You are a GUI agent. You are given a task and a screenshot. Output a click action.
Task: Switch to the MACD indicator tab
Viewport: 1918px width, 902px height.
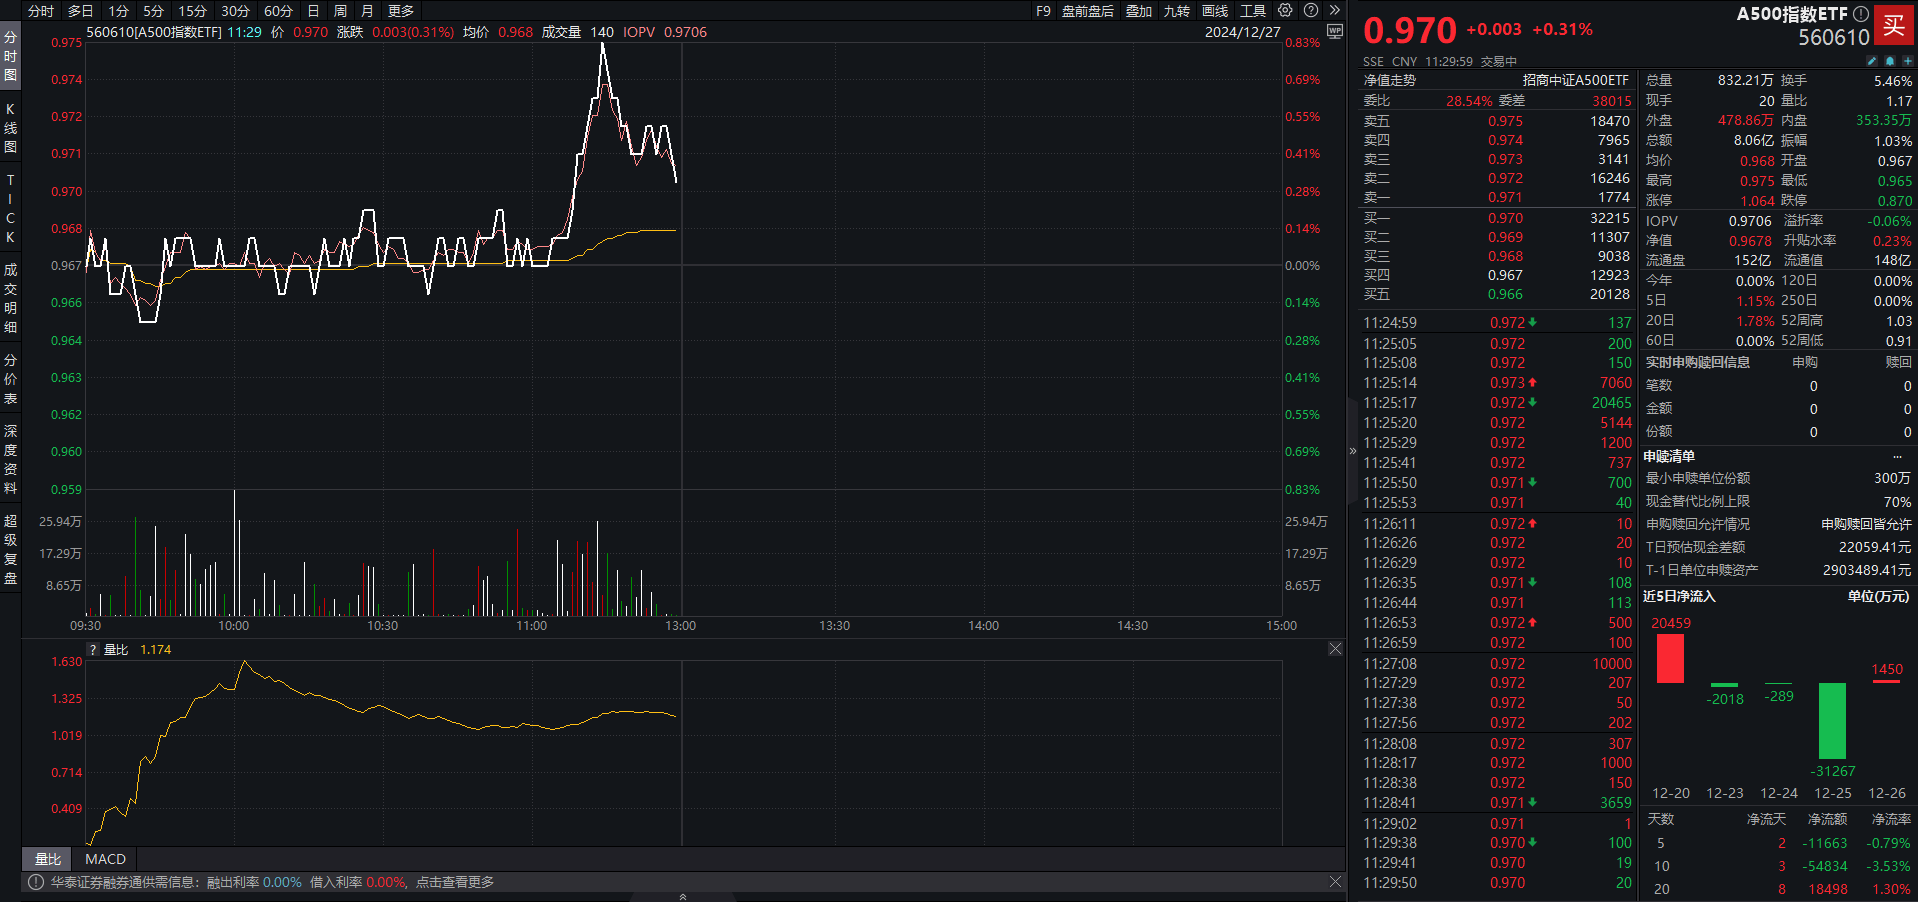click(105, 859)
